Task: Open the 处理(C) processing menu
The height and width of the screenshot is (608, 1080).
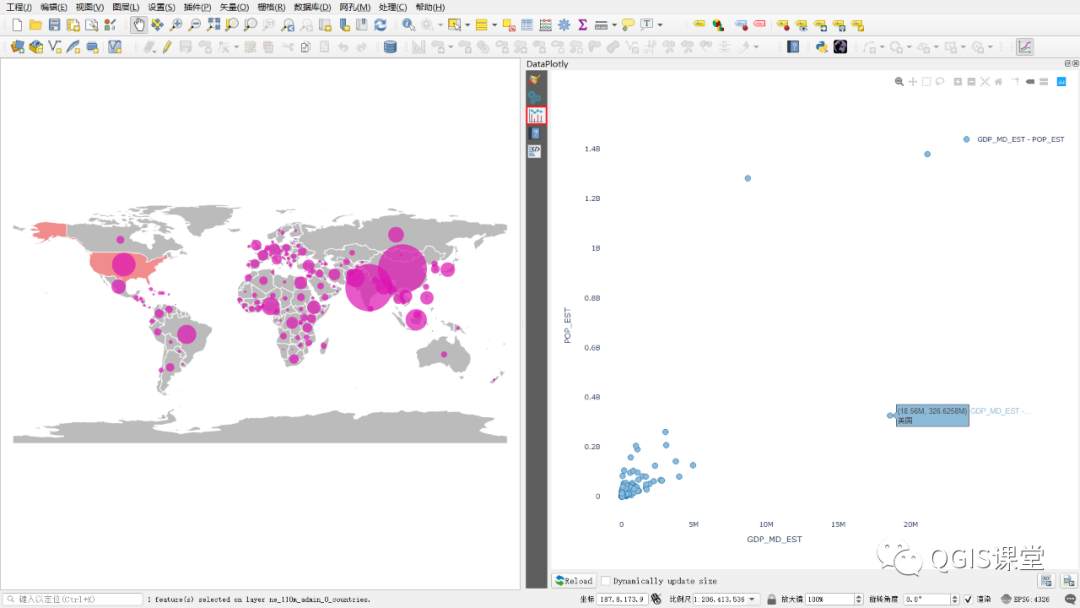Action: tap(393, 7)
